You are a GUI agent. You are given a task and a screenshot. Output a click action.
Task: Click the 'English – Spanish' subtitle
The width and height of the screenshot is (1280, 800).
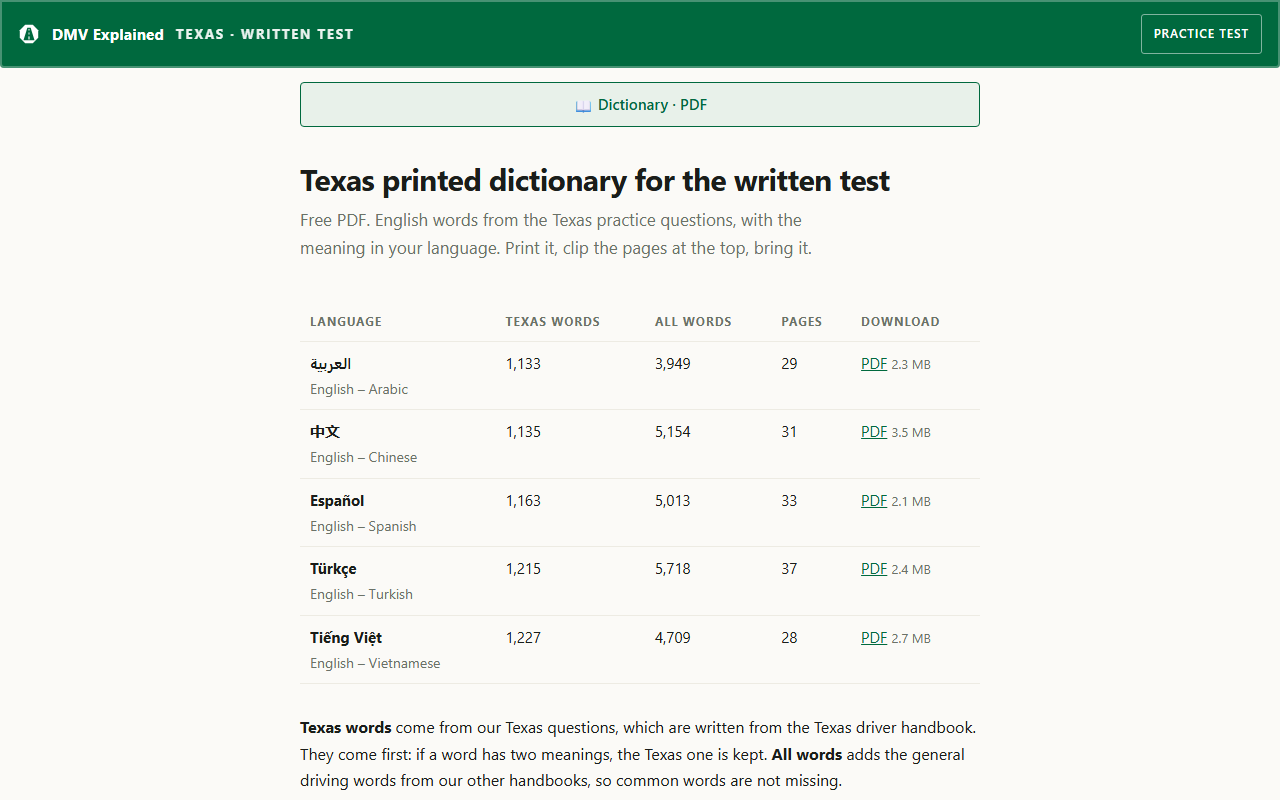pyautogui.click(x=363, y=526)
